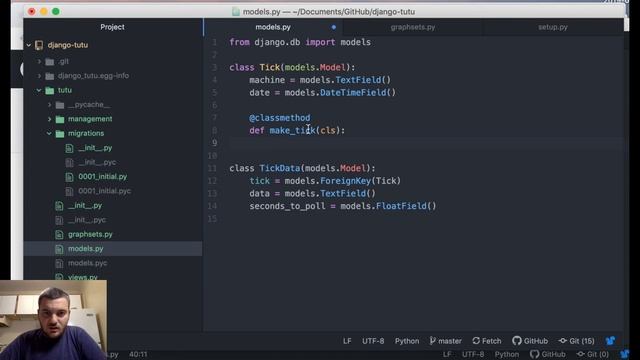Viewport: 640px width, 360px height.
Task: Click the __pycache__ folder icon
Action: coord(60,105)
